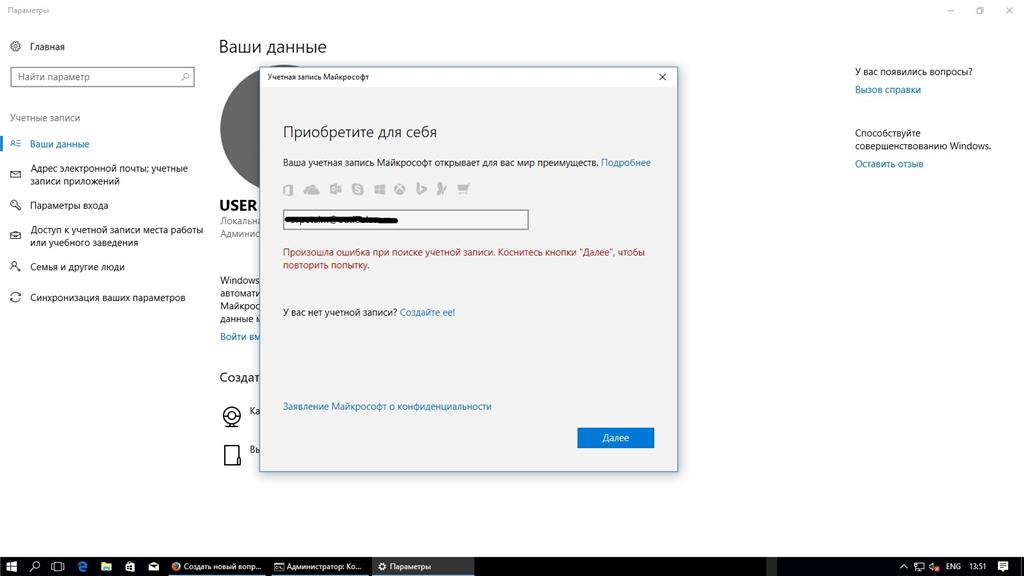Image resolution: width=1024 pixels, height=576 pixels.
Task: Open the Windows Start menu
Action: point(11,566)
